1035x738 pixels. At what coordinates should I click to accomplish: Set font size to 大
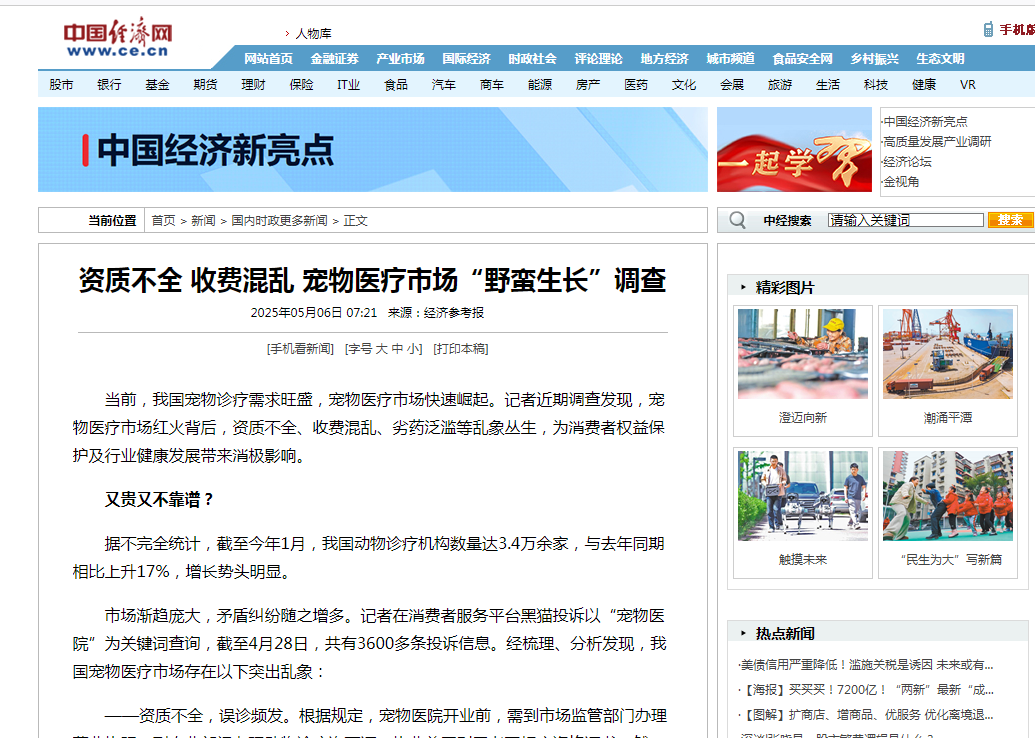382,349
